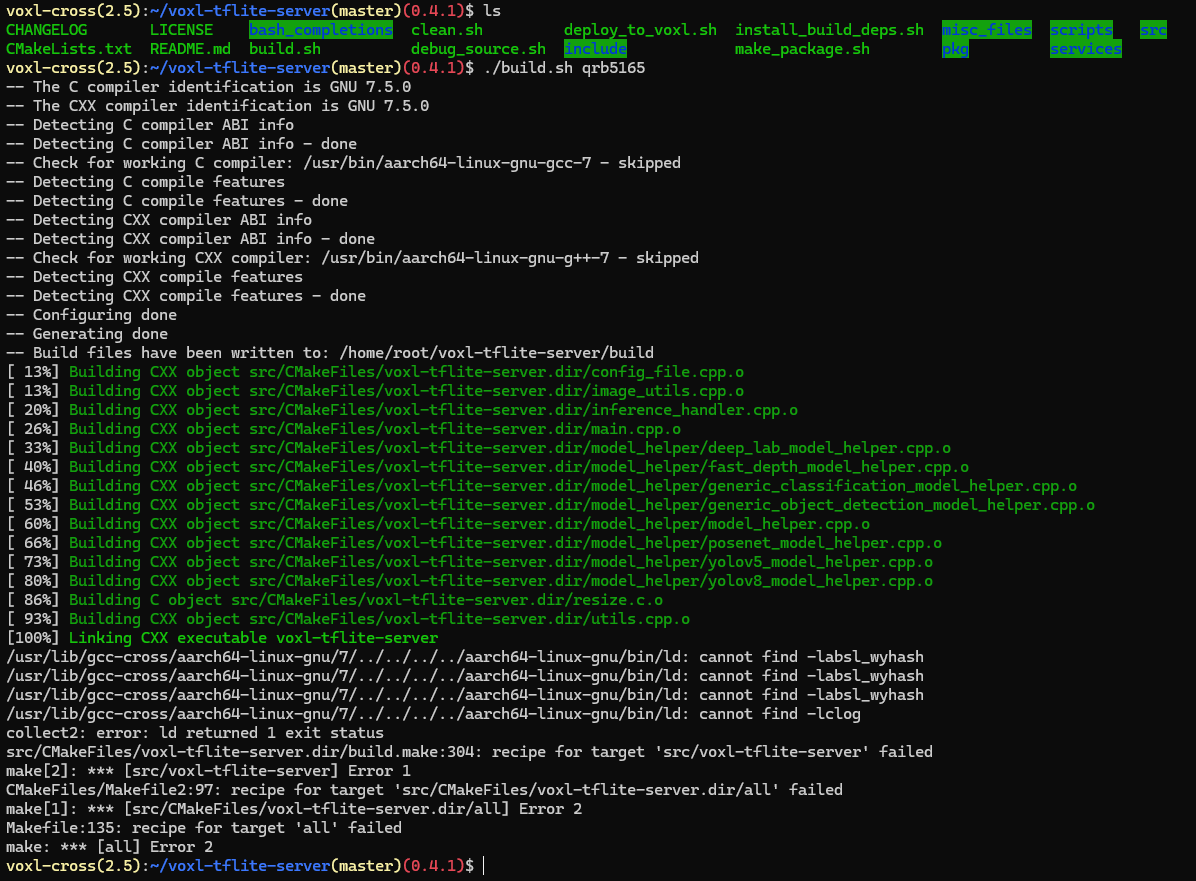Click install_build_deps.sh file name
Viewport: 1196px width, 881px height.
829,30
